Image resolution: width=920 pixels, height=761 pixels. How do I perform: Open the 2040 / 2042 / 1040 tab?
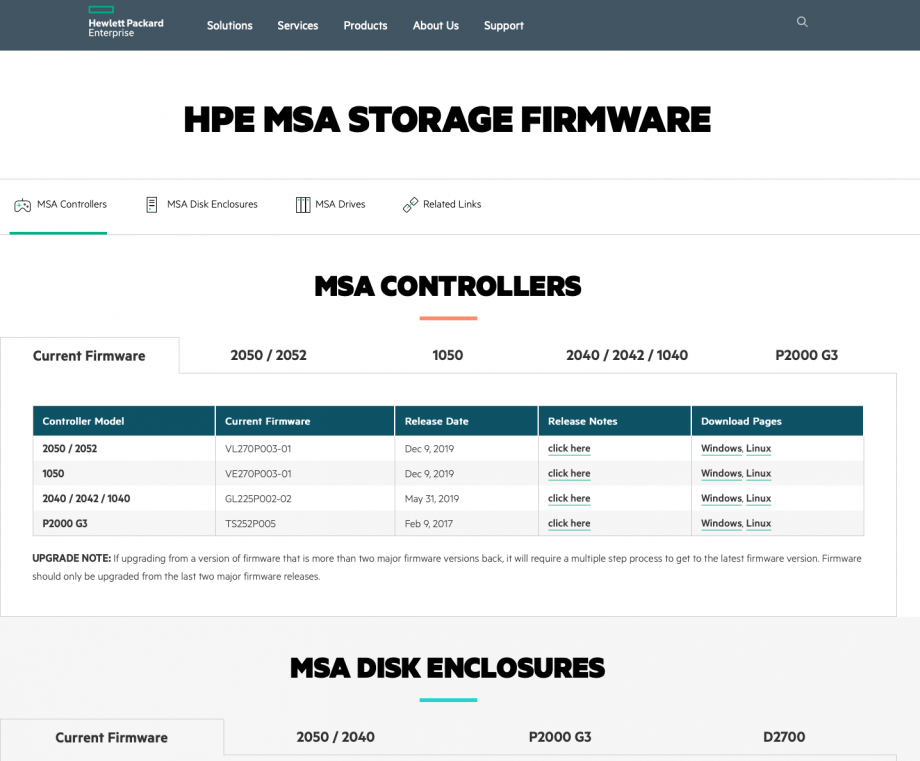[x=626, y=354]
